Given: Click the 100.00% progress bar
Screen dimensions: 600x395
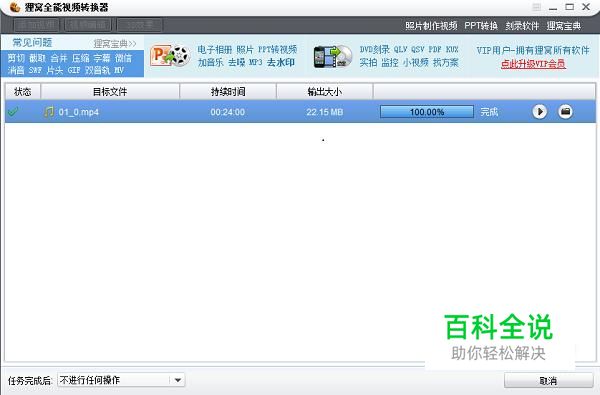Looking at the screenshot, I should (427, 112).
